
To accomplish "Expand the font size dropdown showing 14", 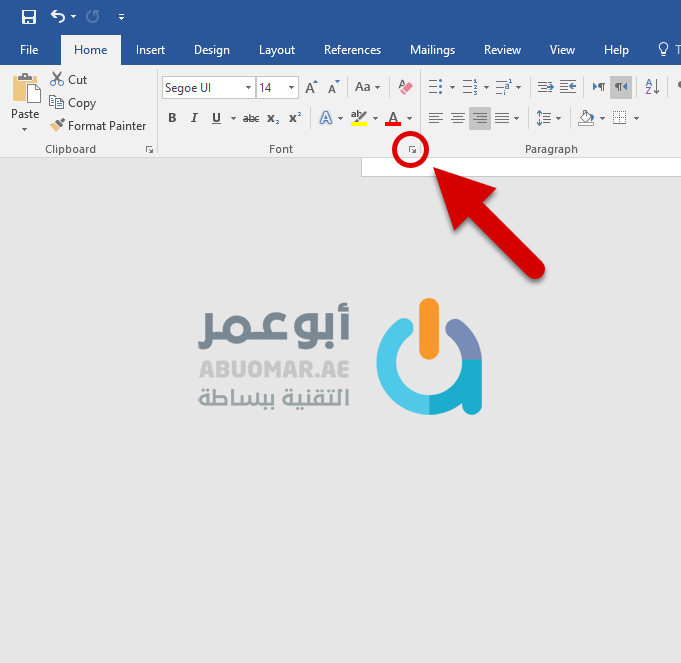I will click(x=291, y=88).
